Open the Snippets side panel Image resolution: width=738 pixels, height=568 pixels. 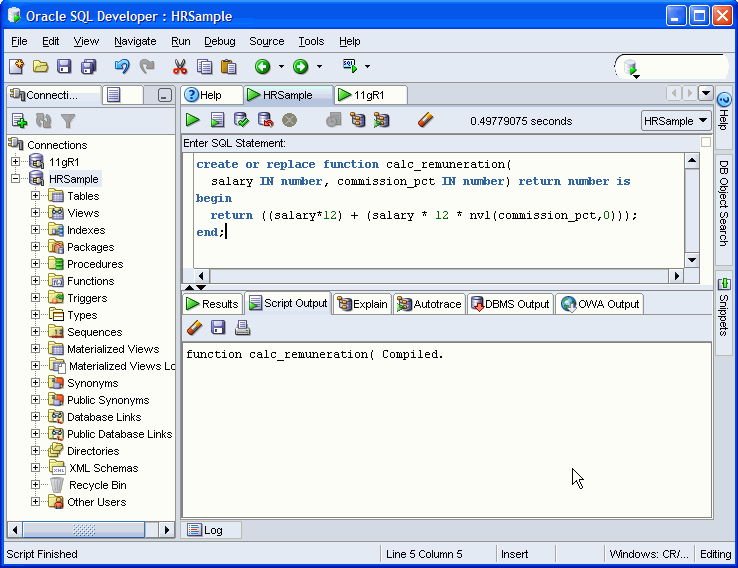click(724, 307)
